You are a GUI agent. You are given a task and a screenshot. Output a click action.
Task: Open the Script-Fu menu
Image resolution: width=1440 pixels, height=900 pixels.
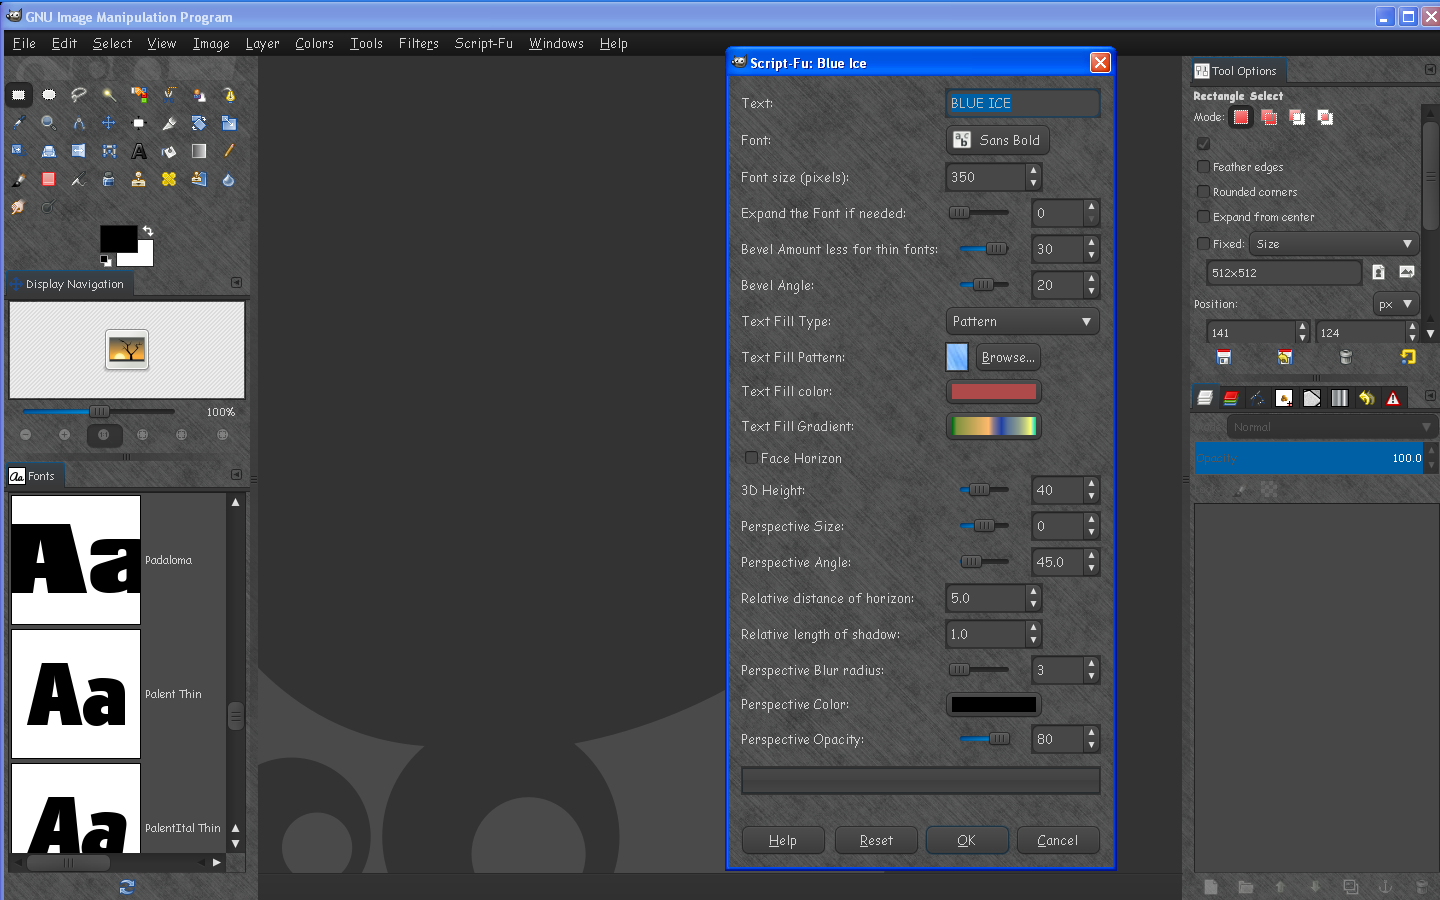pos(484,43)
